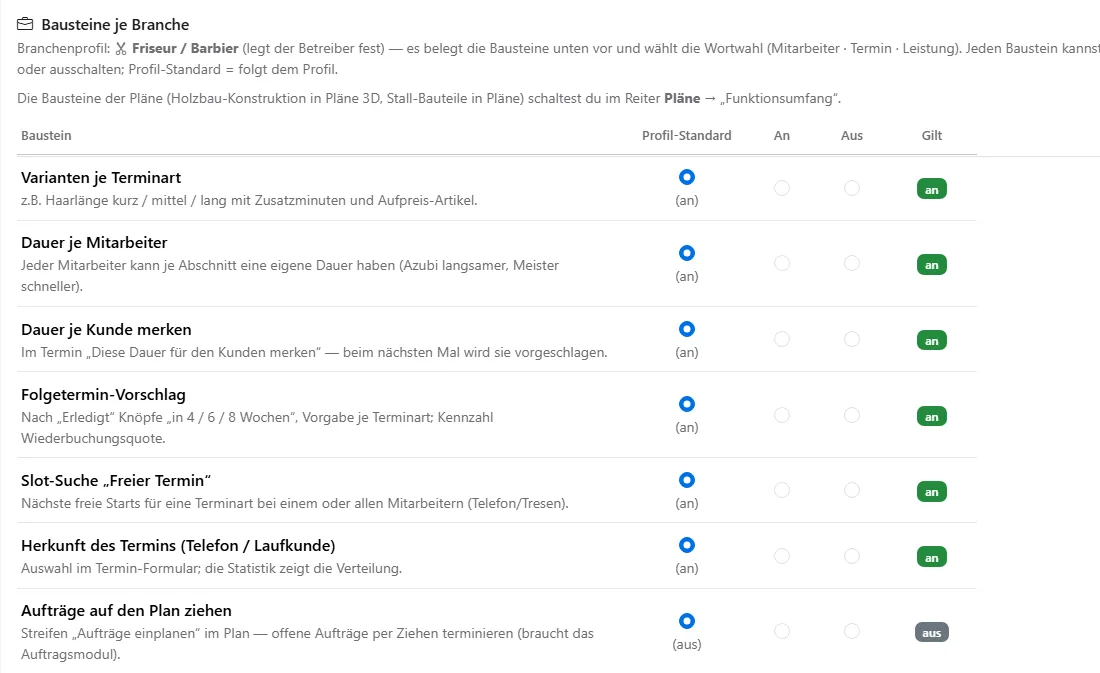Click the green Gilt badge for Dauer je Kunde merken
The image size is (1100, 673).
click(x=932, y=340)
